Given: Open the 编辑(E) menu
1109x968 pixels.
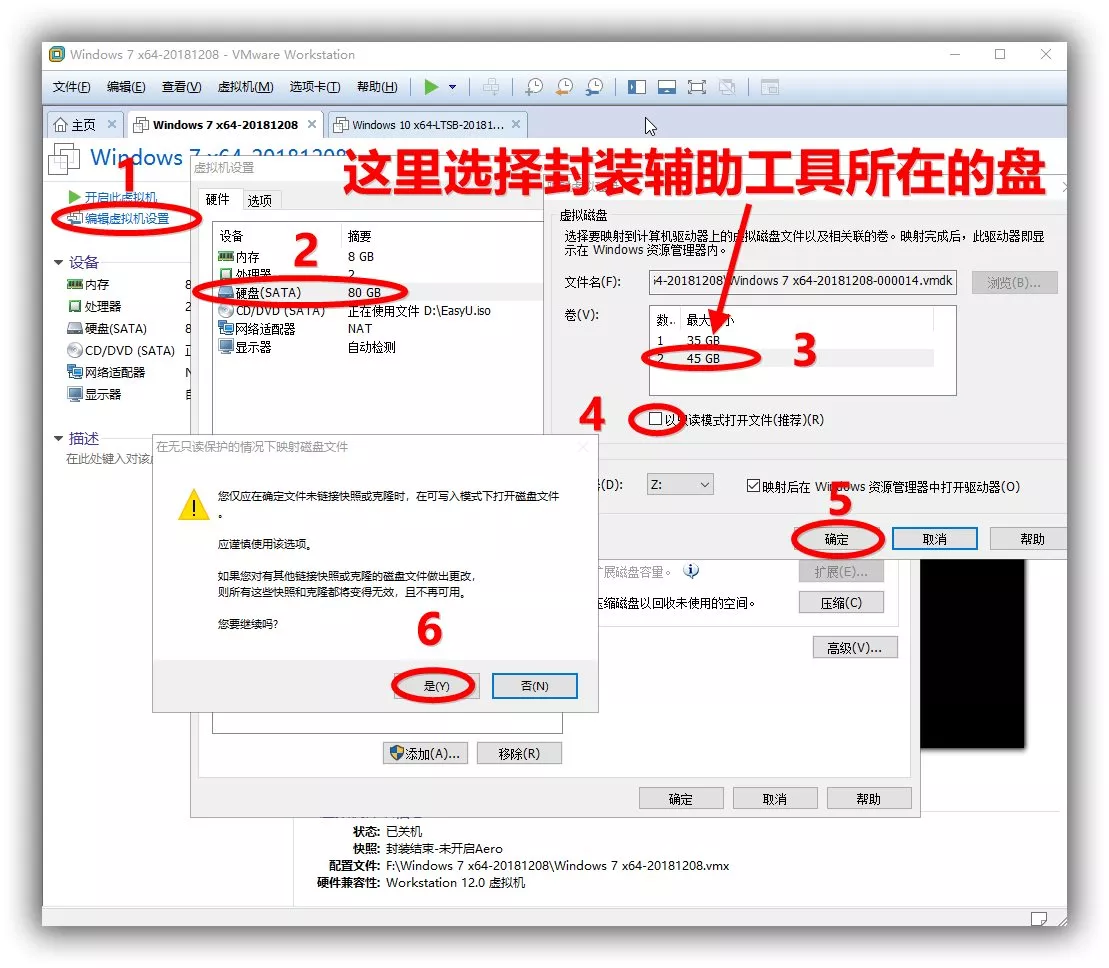Looking at the screenshot, I should 126,87.
